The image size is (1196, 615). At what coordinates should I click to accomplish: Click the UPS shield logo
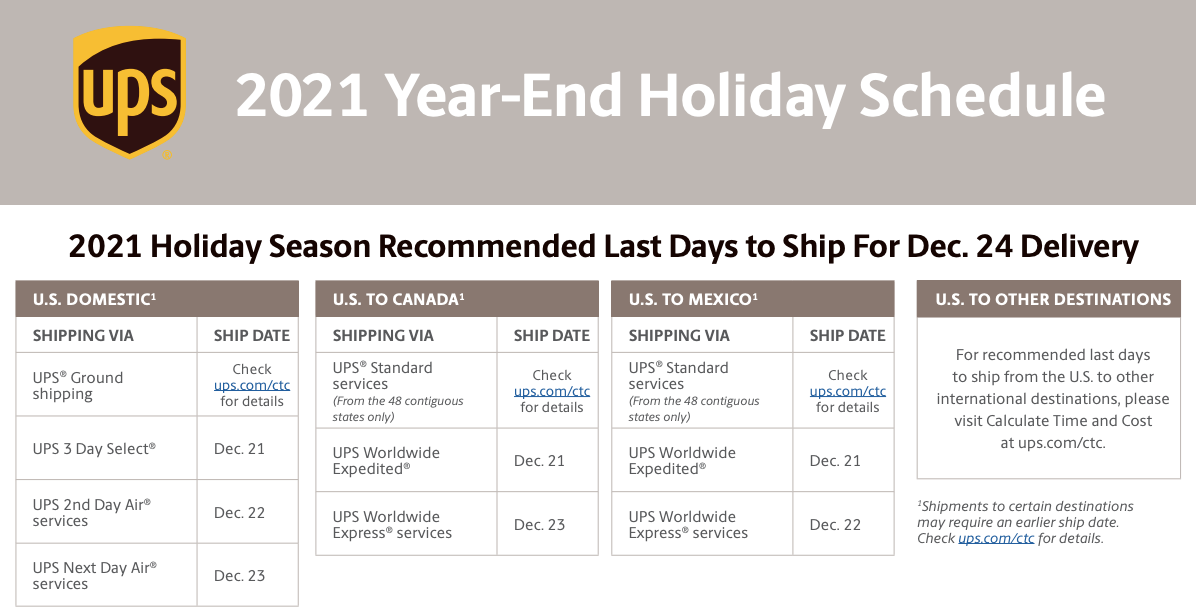129,92
